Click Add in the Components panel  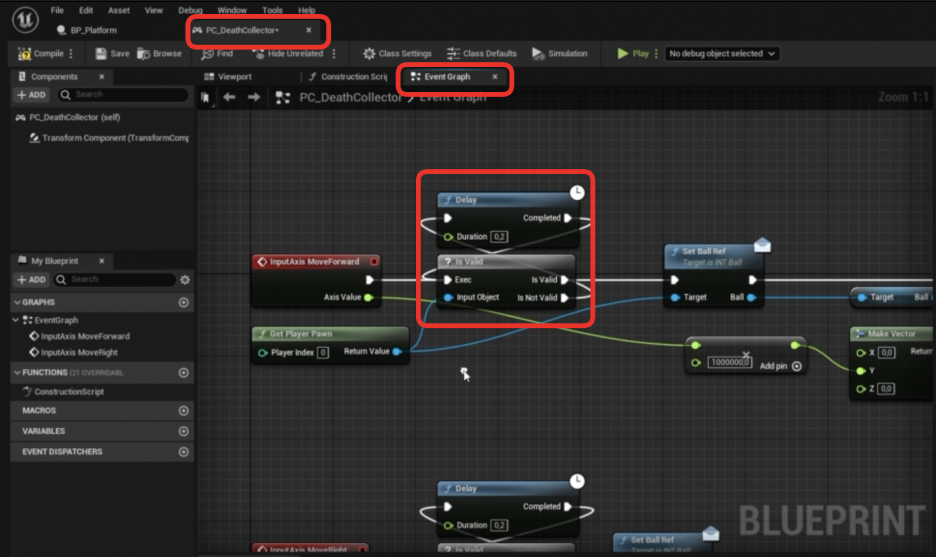point(32,95)
